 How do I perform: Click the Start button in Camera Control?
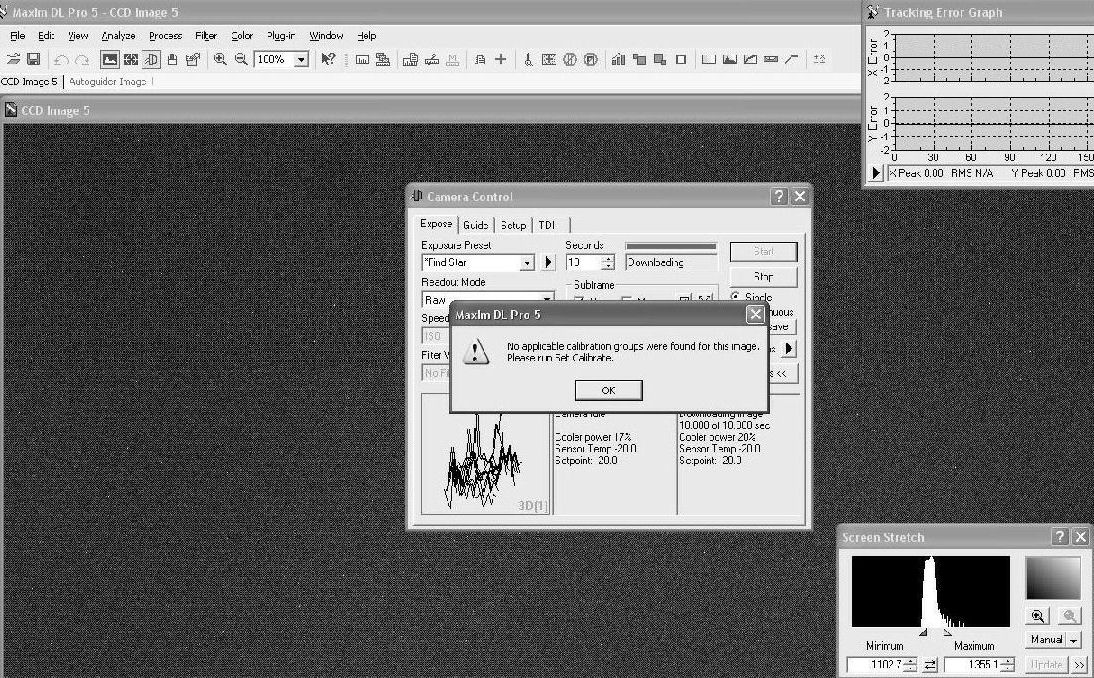click(763, 251)
